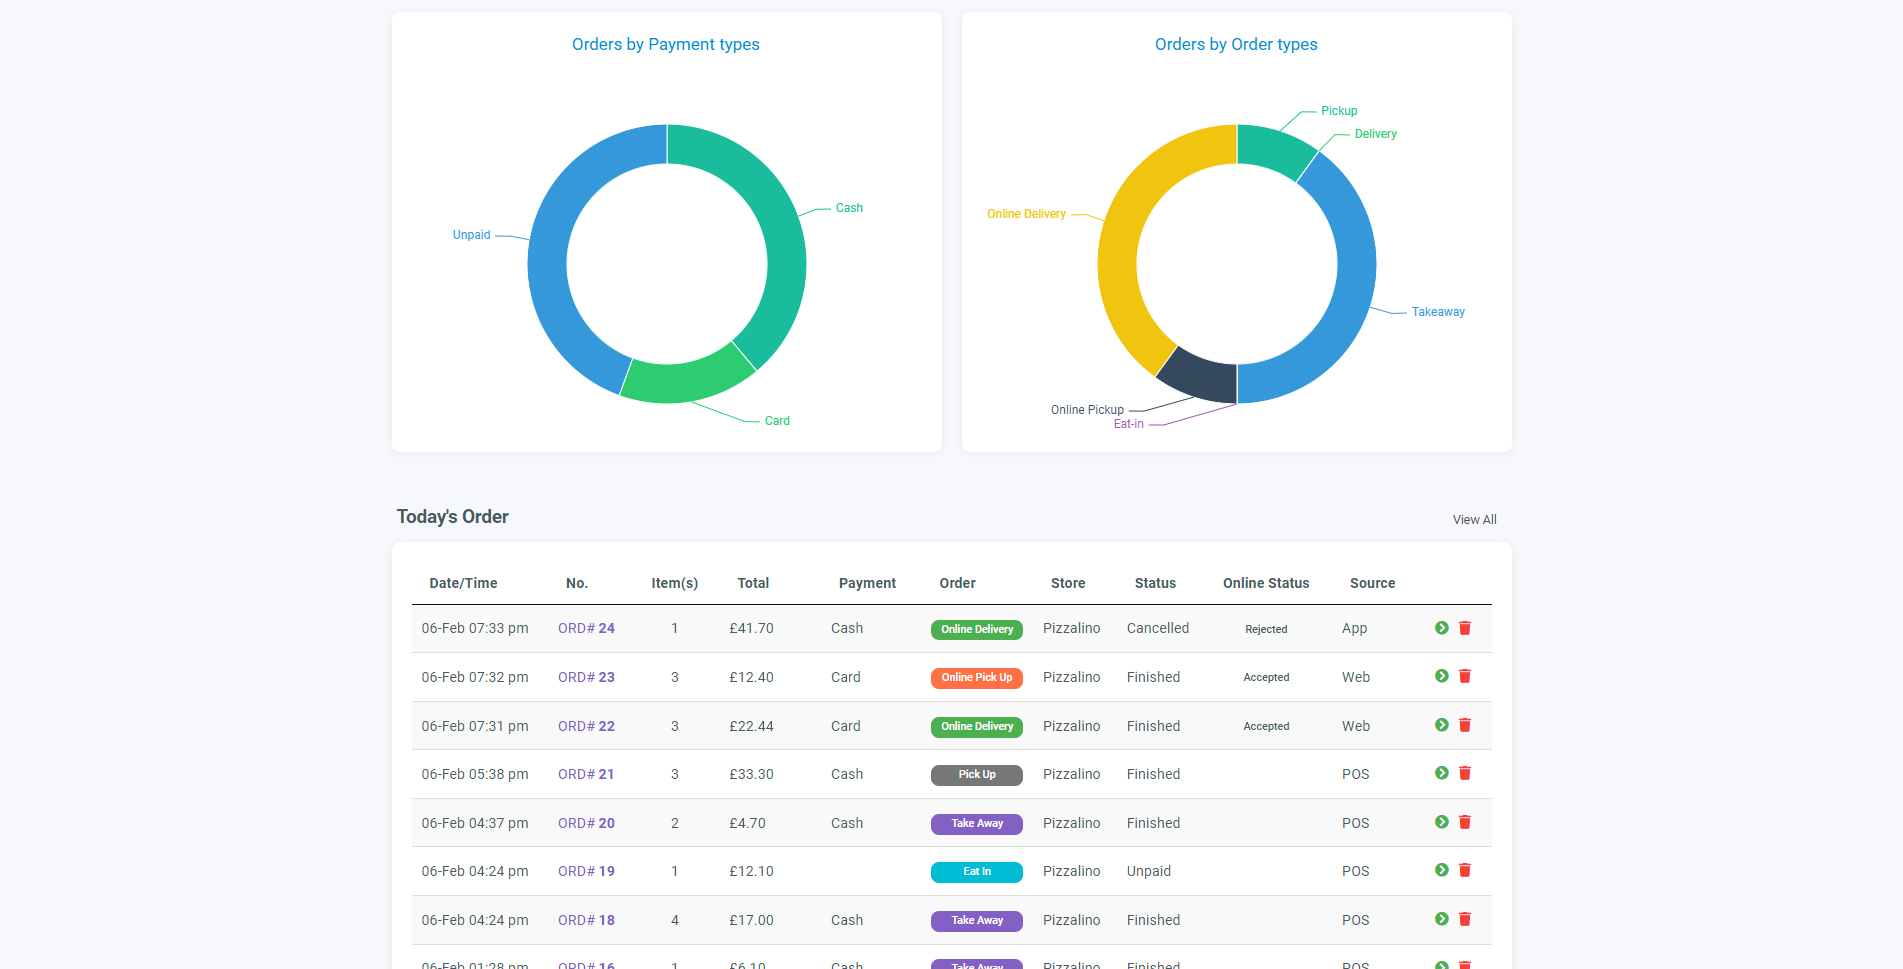Viewport: 1903px width, 969px height.
Task: Open order link ORD# 23
Action: tap(586, 677)
